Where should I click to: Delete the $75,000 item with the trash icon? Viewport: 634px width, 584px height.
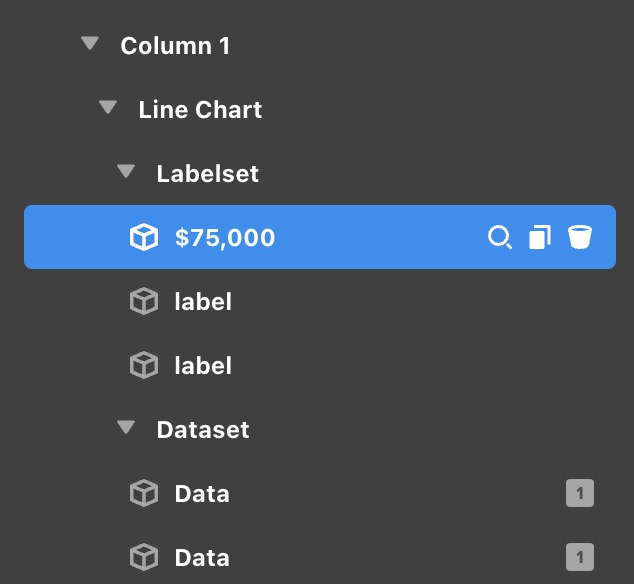(580, 237)
